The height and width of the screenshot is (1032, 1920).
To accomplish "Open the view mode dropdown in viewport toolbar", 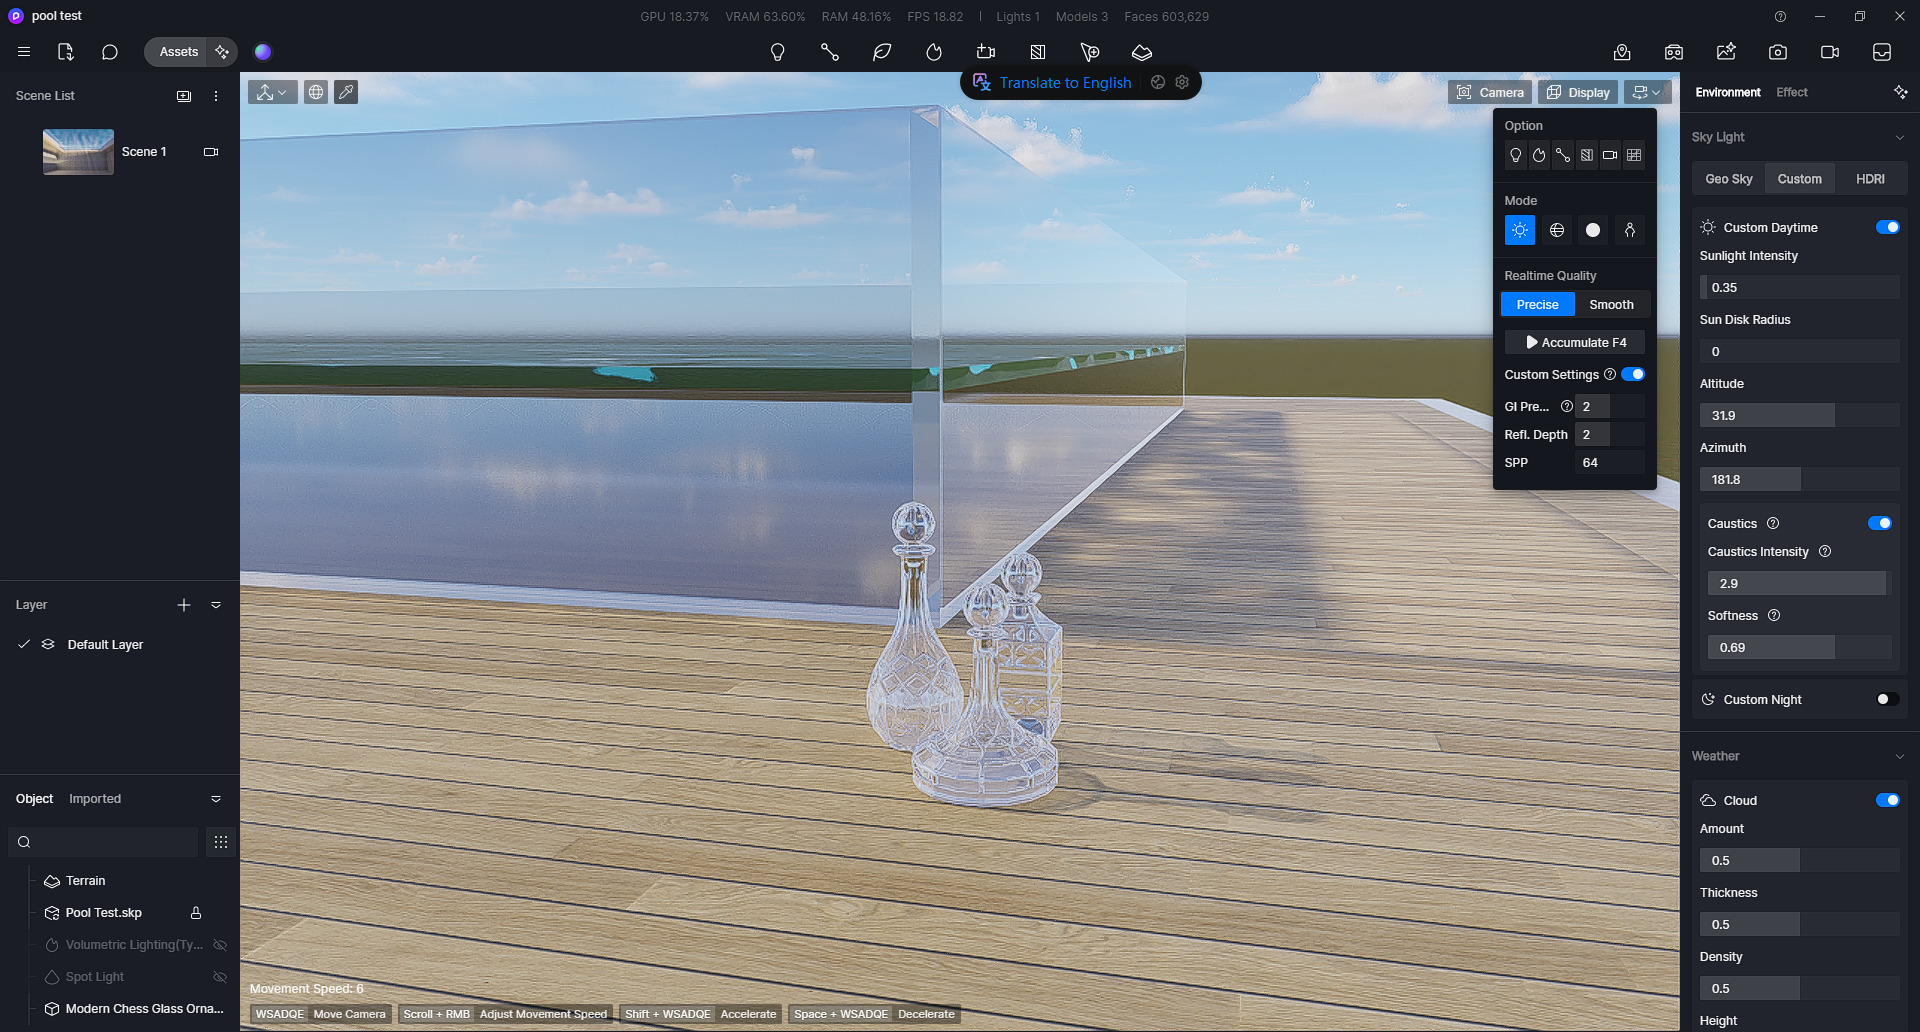I will click(272, 92).
